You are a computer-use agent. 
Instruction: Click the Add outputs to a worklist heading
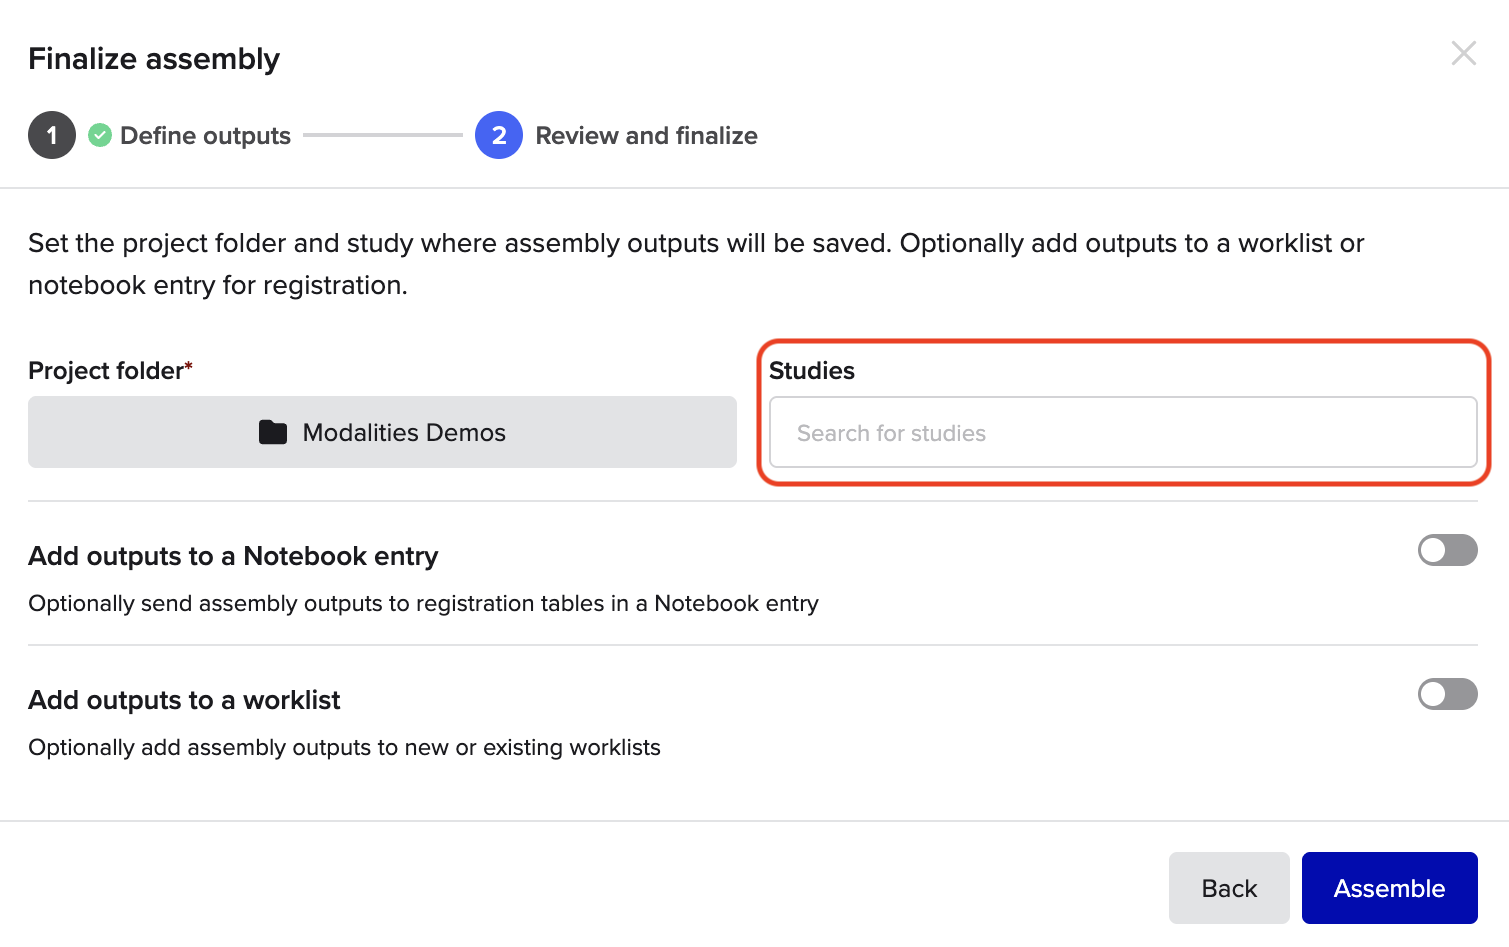pos(184,700)
